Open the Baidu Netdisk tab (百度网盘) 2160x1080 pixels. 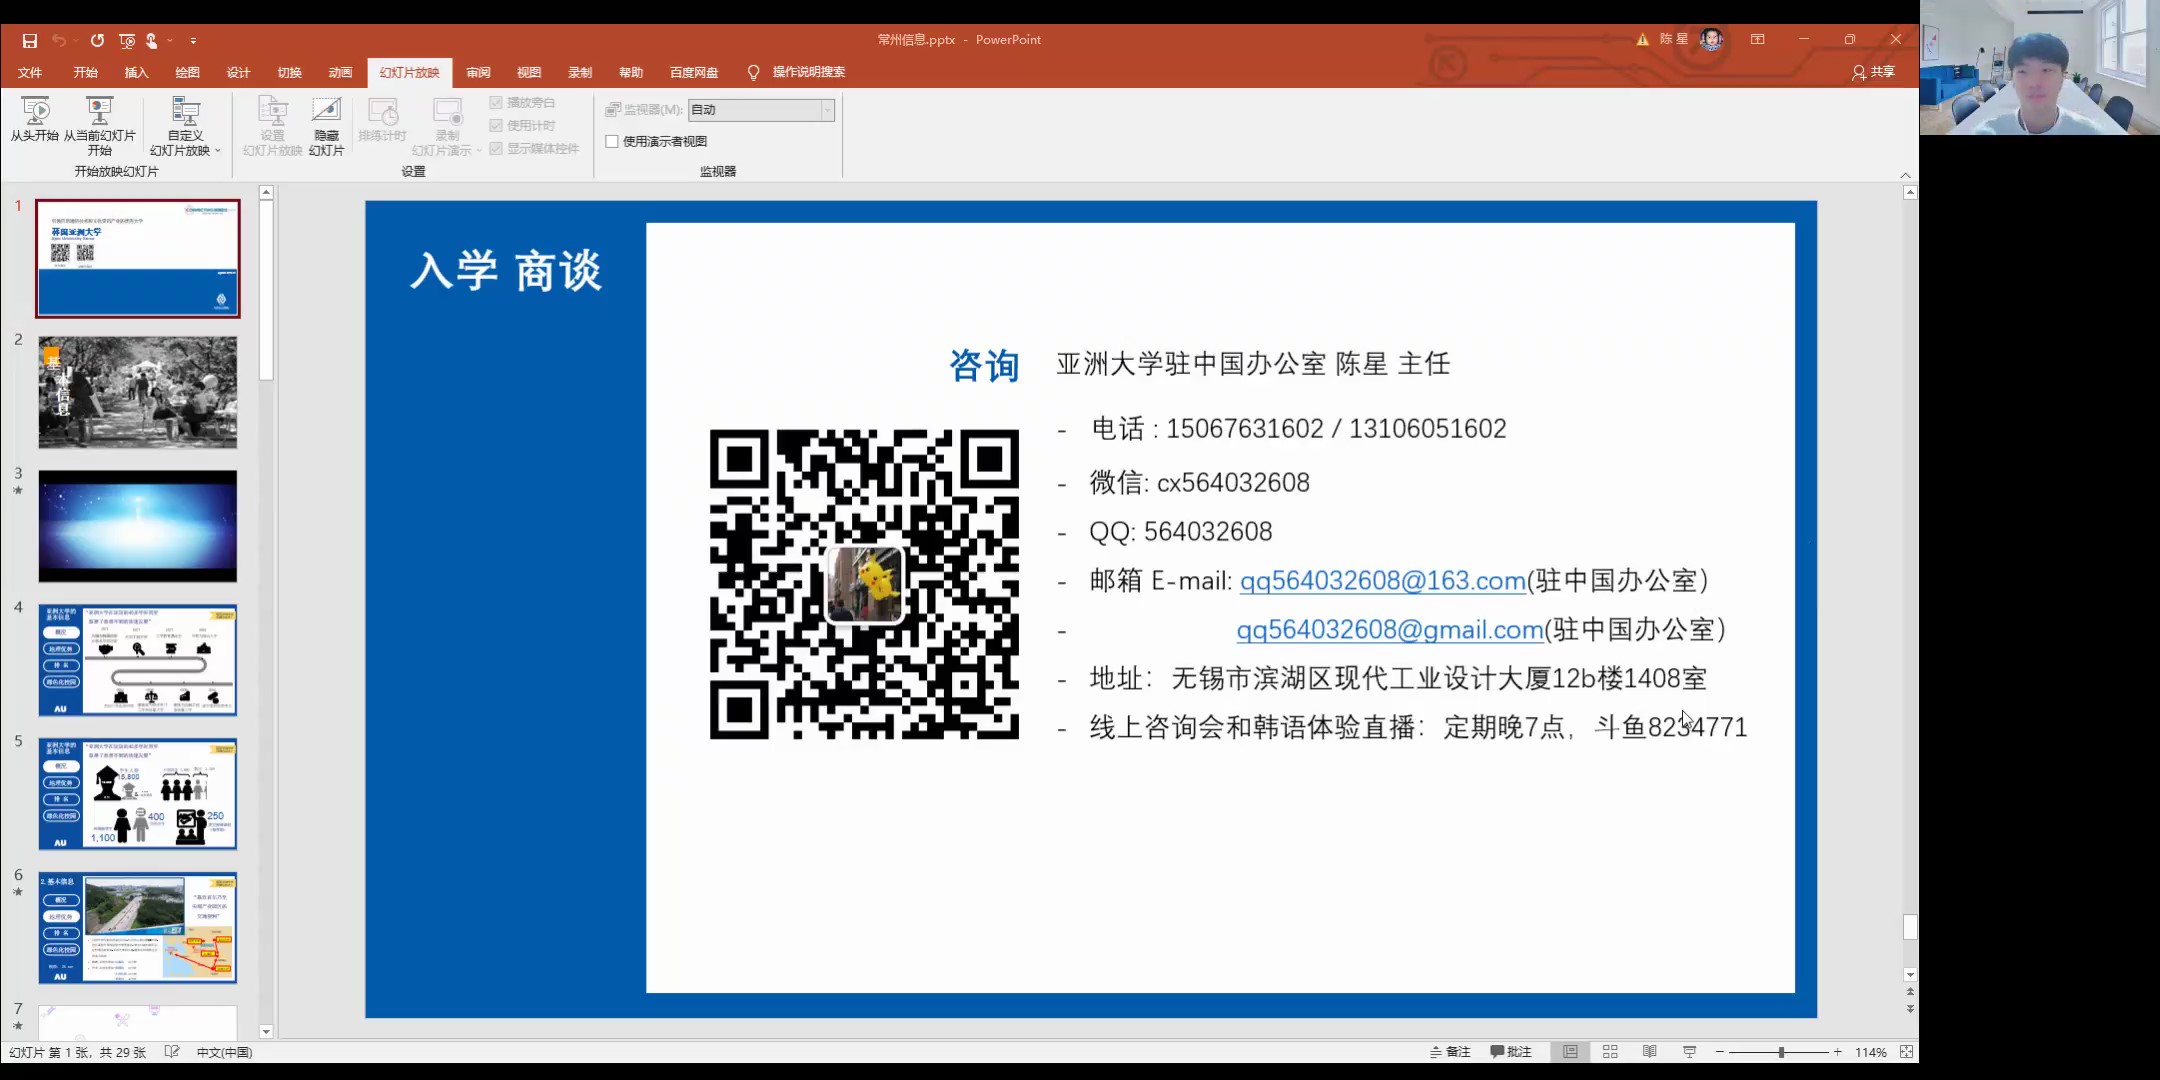click(x=694, y=72)
